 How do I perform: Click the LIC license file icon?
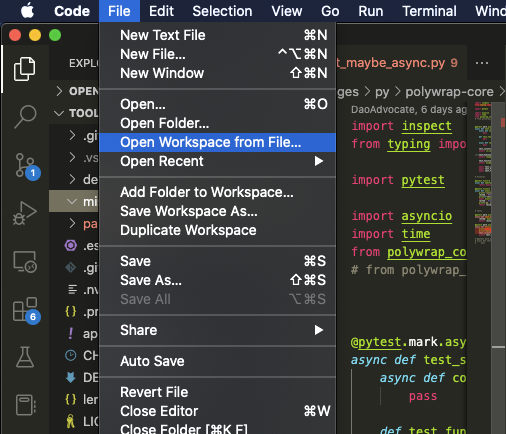point(70,421)
